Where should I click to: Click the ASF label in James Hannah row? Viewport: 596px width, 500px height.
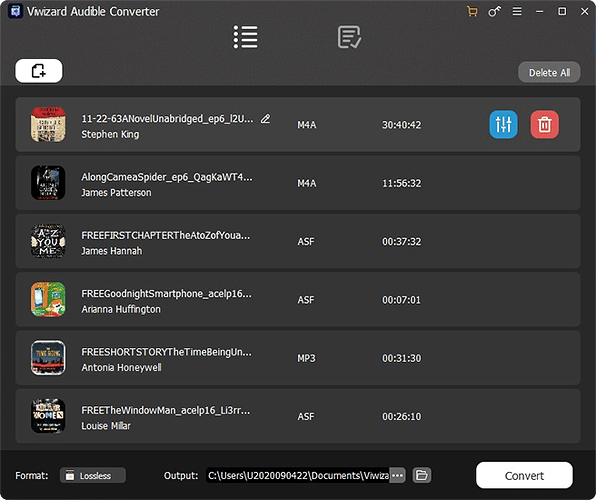click(x=306, y=241)
